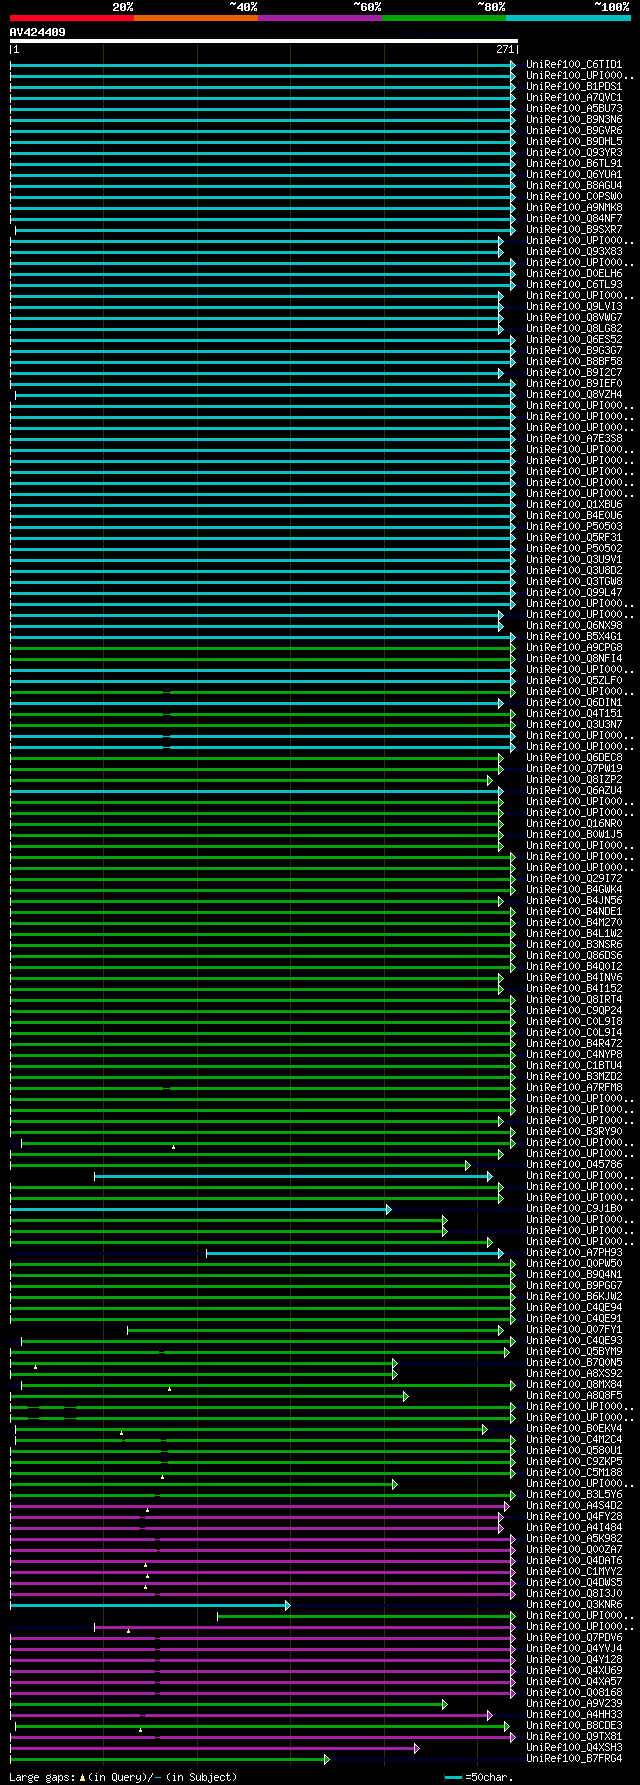Click hit UniRef100_Q07FY1
This screenshot has width=640, height=1785.
point(574,1330)
